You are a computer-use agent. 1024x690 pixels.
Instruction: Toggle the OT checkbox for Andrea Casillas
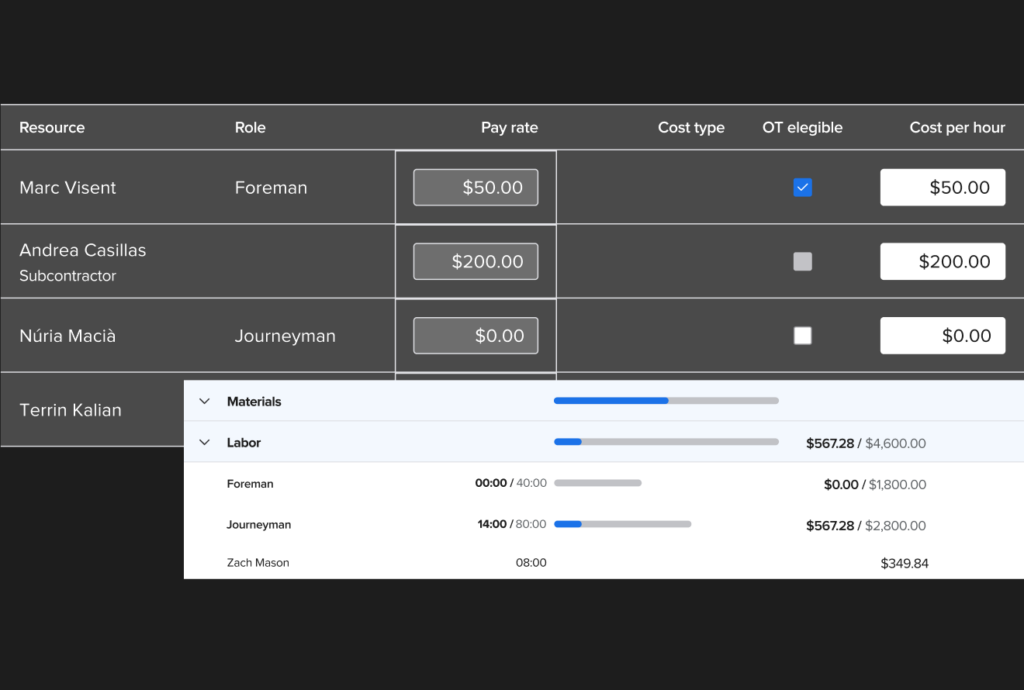pos(802,261)
